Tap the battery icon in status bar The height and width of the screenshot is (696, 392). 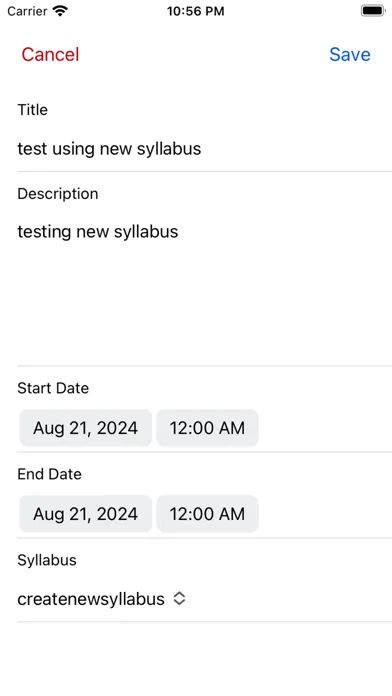372,11
